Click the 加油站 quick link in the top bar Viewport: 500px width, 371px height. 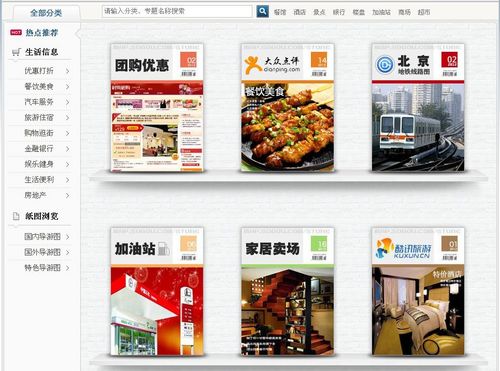[x=381, y=12]
